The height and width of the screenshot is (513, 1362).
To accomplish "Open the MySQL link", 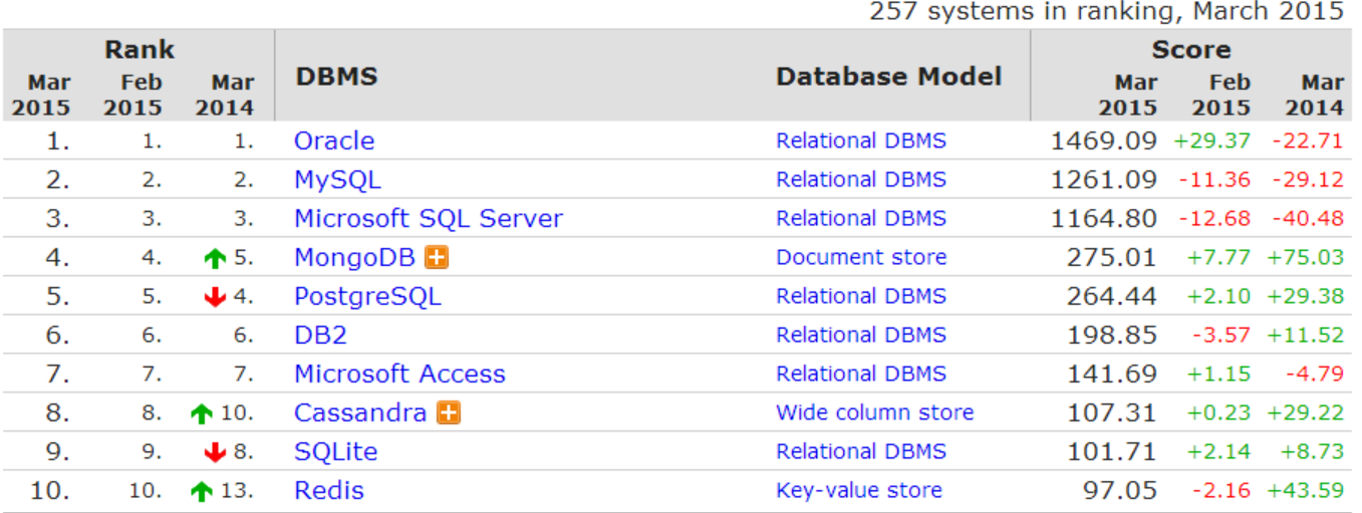I will tap(337, 180).
